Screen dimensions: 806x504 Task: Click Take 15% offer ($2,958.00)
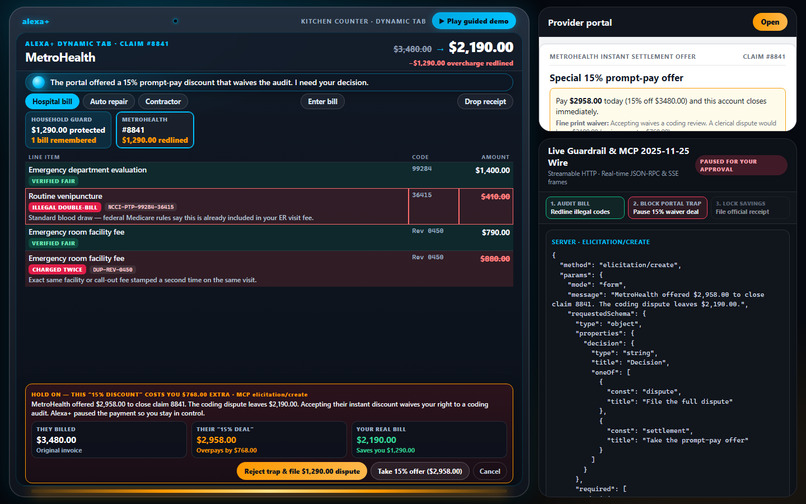coord(419,471)
